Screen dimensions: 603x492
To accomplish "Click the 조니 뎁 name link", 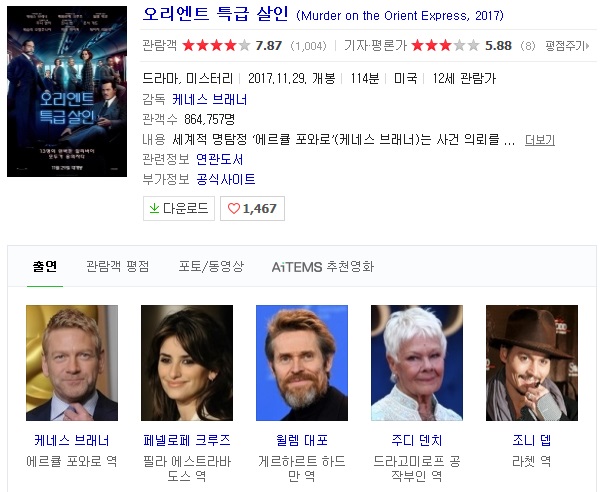I will click(532, 440).
